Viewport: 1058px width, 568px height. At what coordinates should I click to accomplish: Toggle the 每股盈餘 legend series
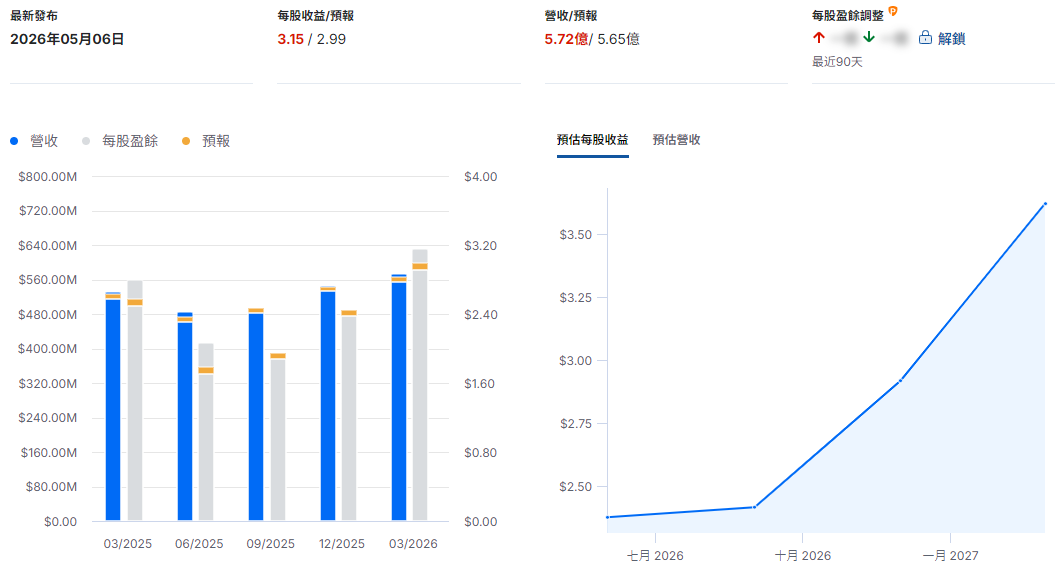click(x=120, y=141)
